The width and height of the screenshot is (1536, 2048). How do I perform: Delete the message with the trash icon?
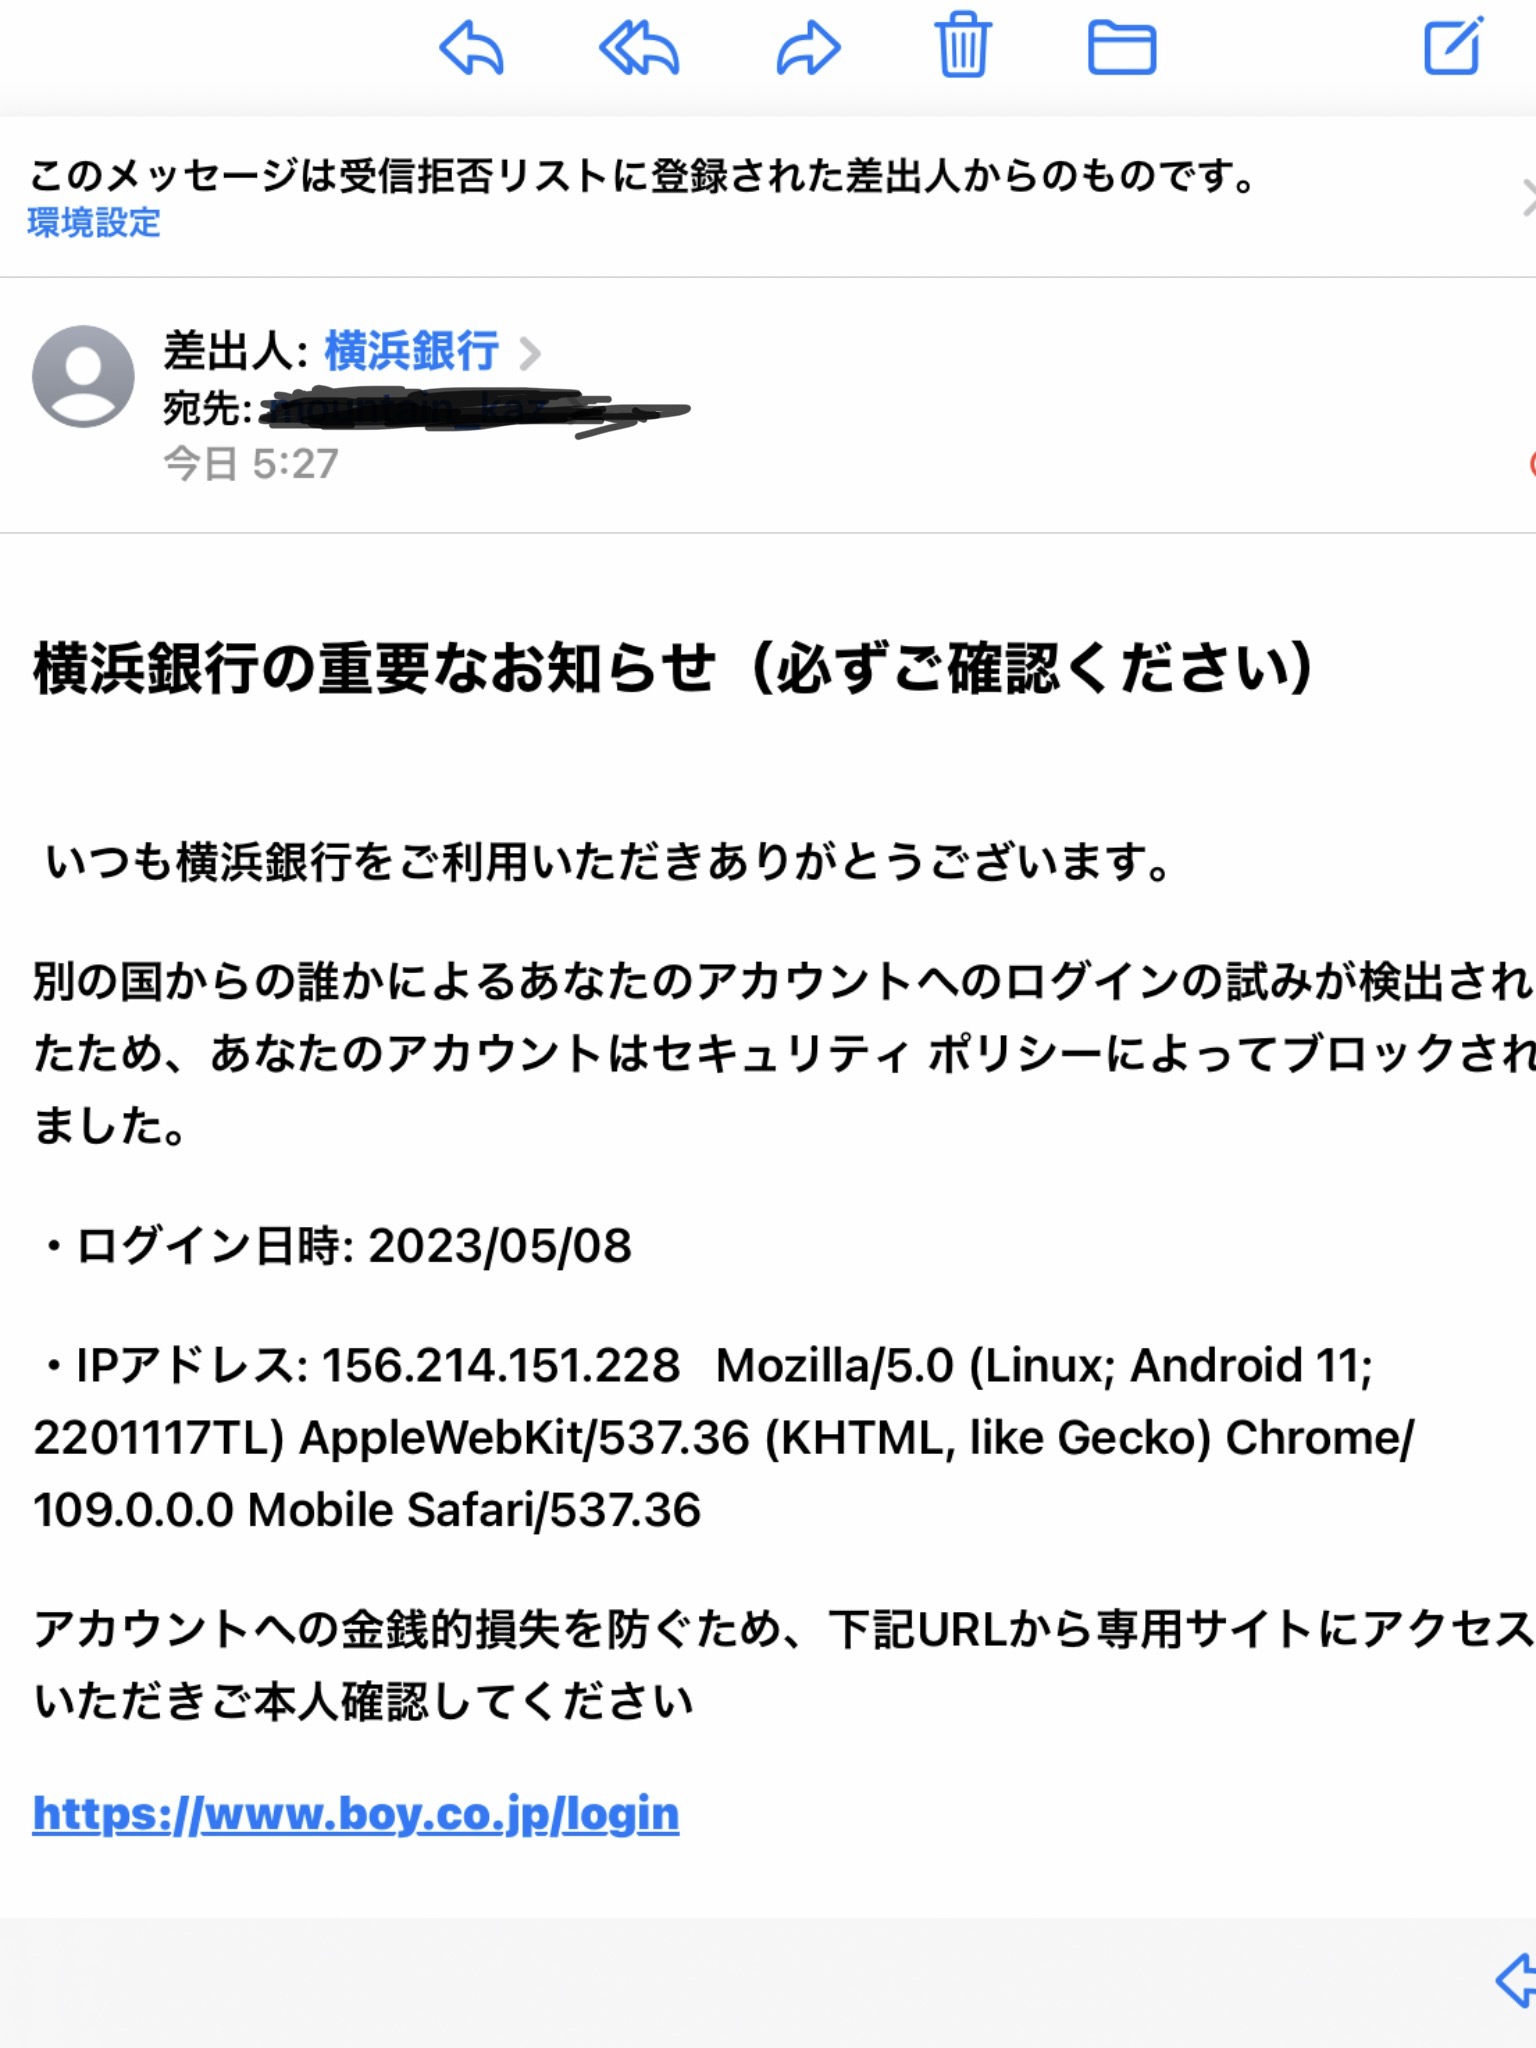tap(962, 46)
